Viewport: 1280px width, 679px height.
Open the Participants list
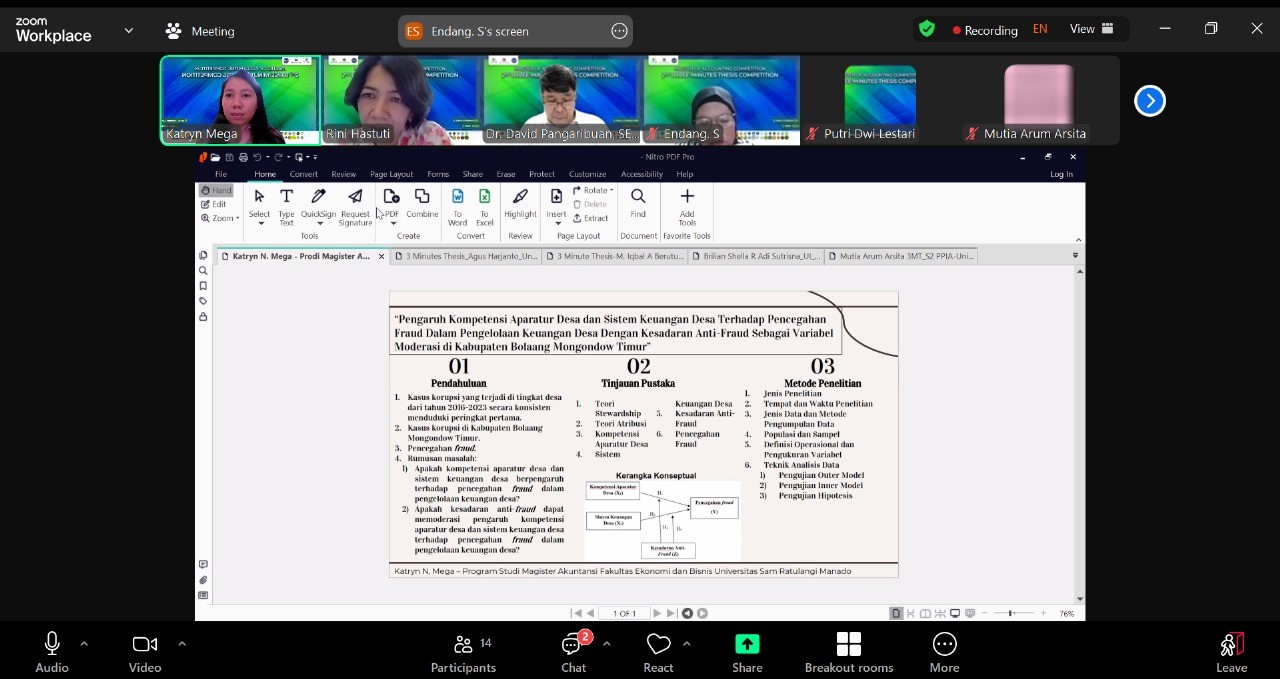tap(463, 645)
